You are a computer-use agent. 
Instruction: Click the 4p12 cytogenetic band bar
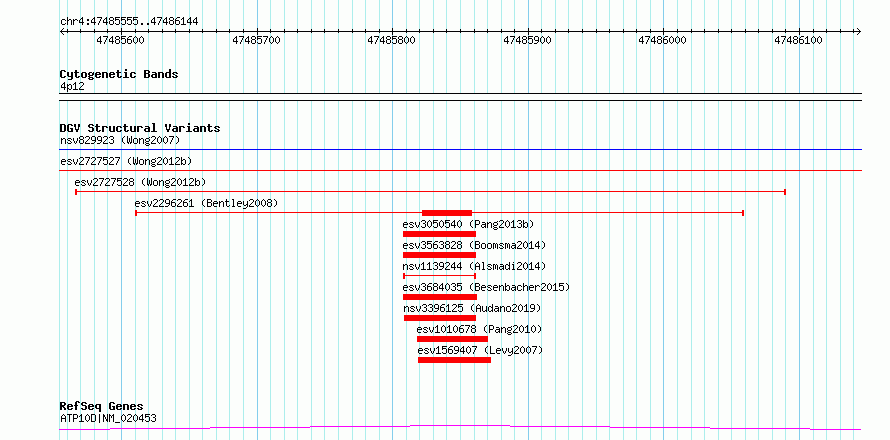tap(460, 97)
